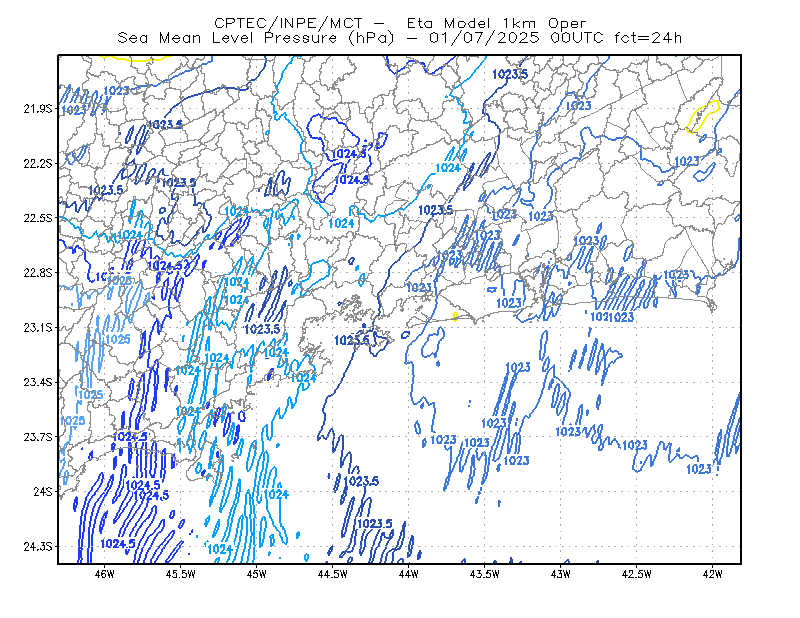Click the 45W longitude axis label
The height and width of the screenshot is (618, 800).
click(257, 574)
